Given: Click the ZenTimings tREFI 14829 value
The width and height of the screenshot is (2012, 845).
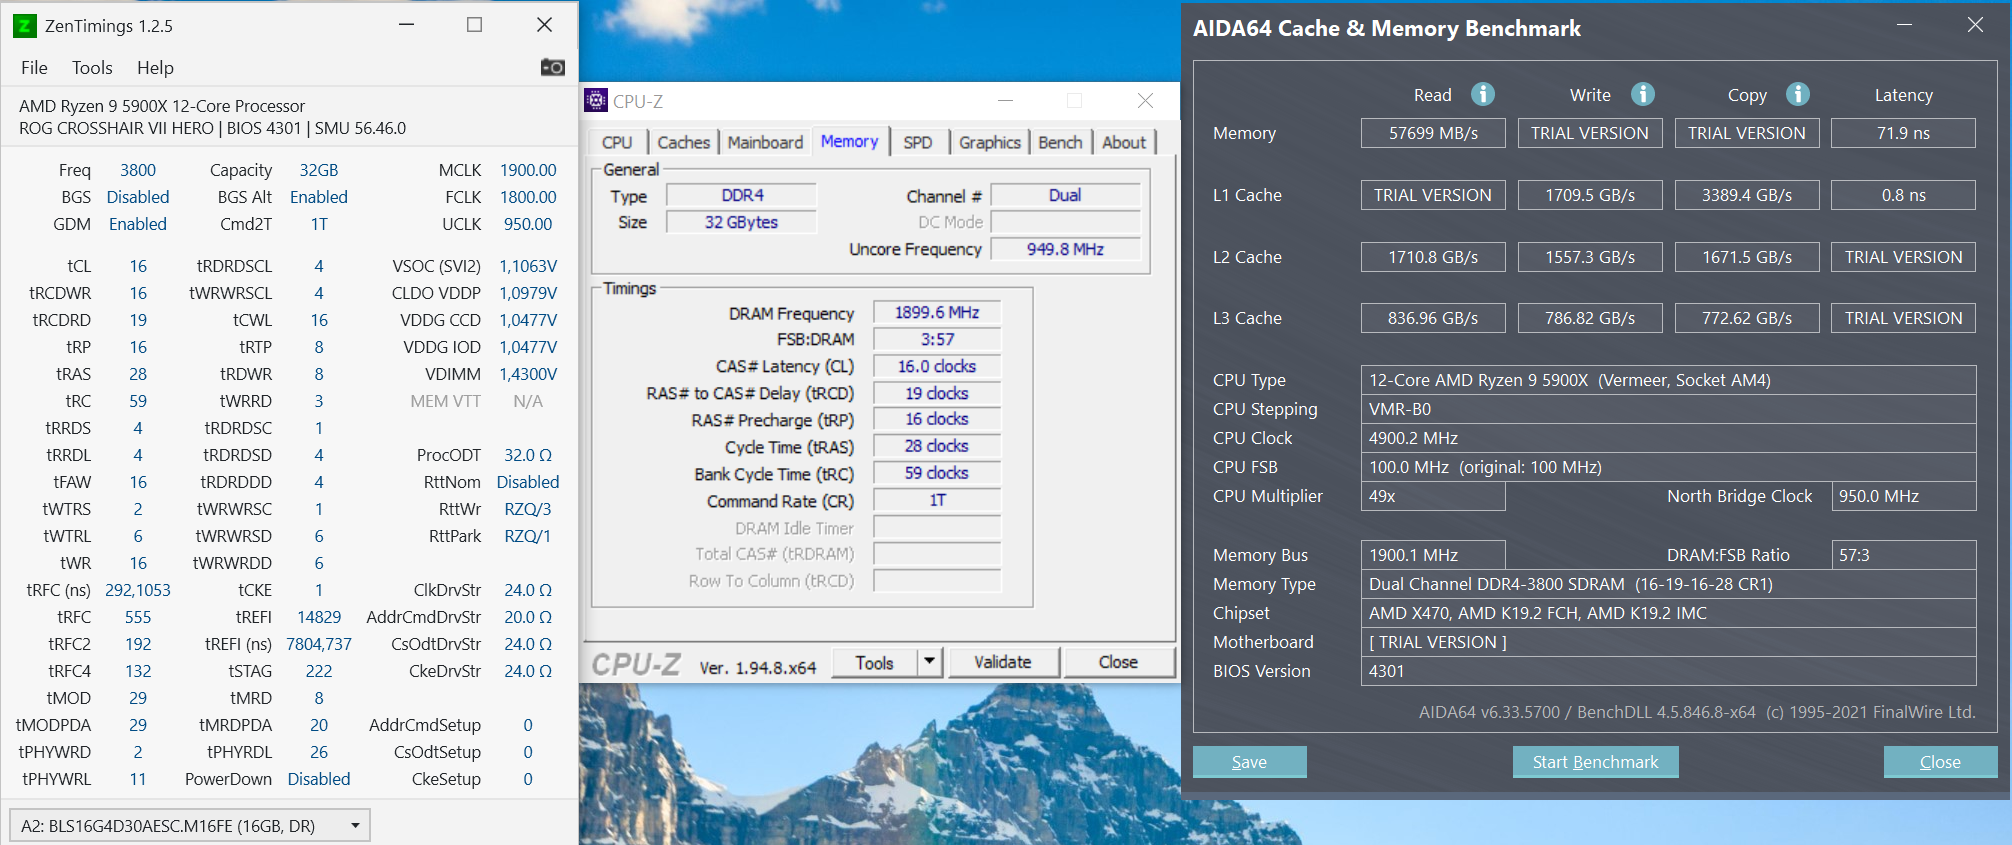Looking at the screenshot, I should 319,617.
